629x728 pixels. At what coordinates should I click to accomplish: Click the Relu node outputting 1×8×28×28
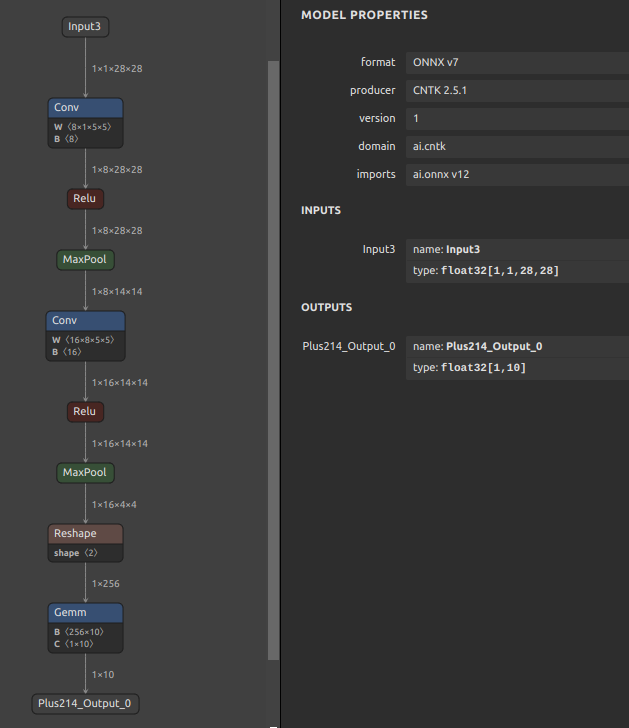click(85, 198)
